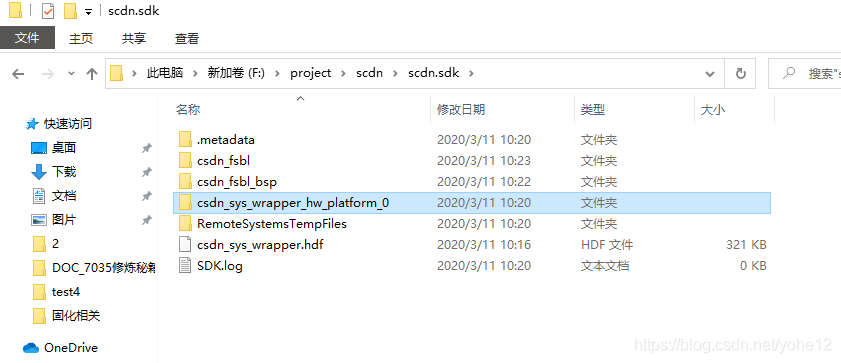Viewport: 841px width, 363px height.
Task: Click the Desktop icon in Quick access
Action: coord(40,148)
